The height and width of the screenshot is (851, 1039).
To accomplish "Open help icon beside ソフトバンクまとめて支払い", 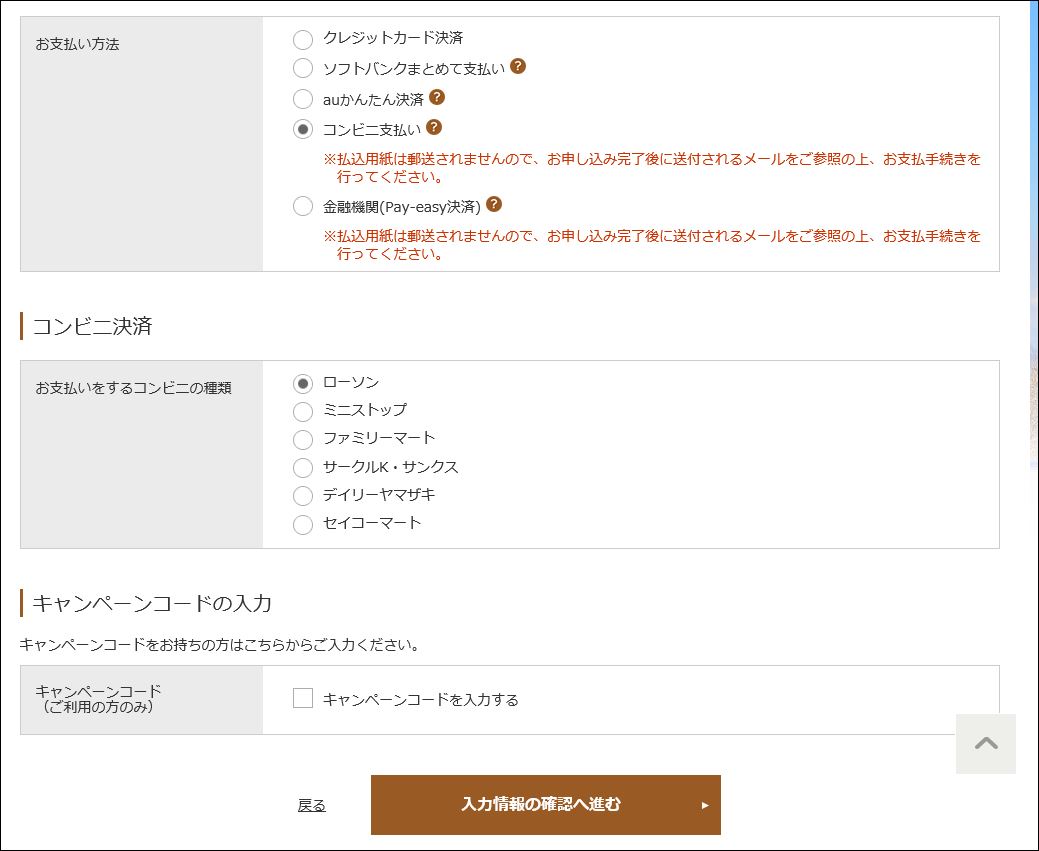I will pyautogui.click(x=518, y=66).
